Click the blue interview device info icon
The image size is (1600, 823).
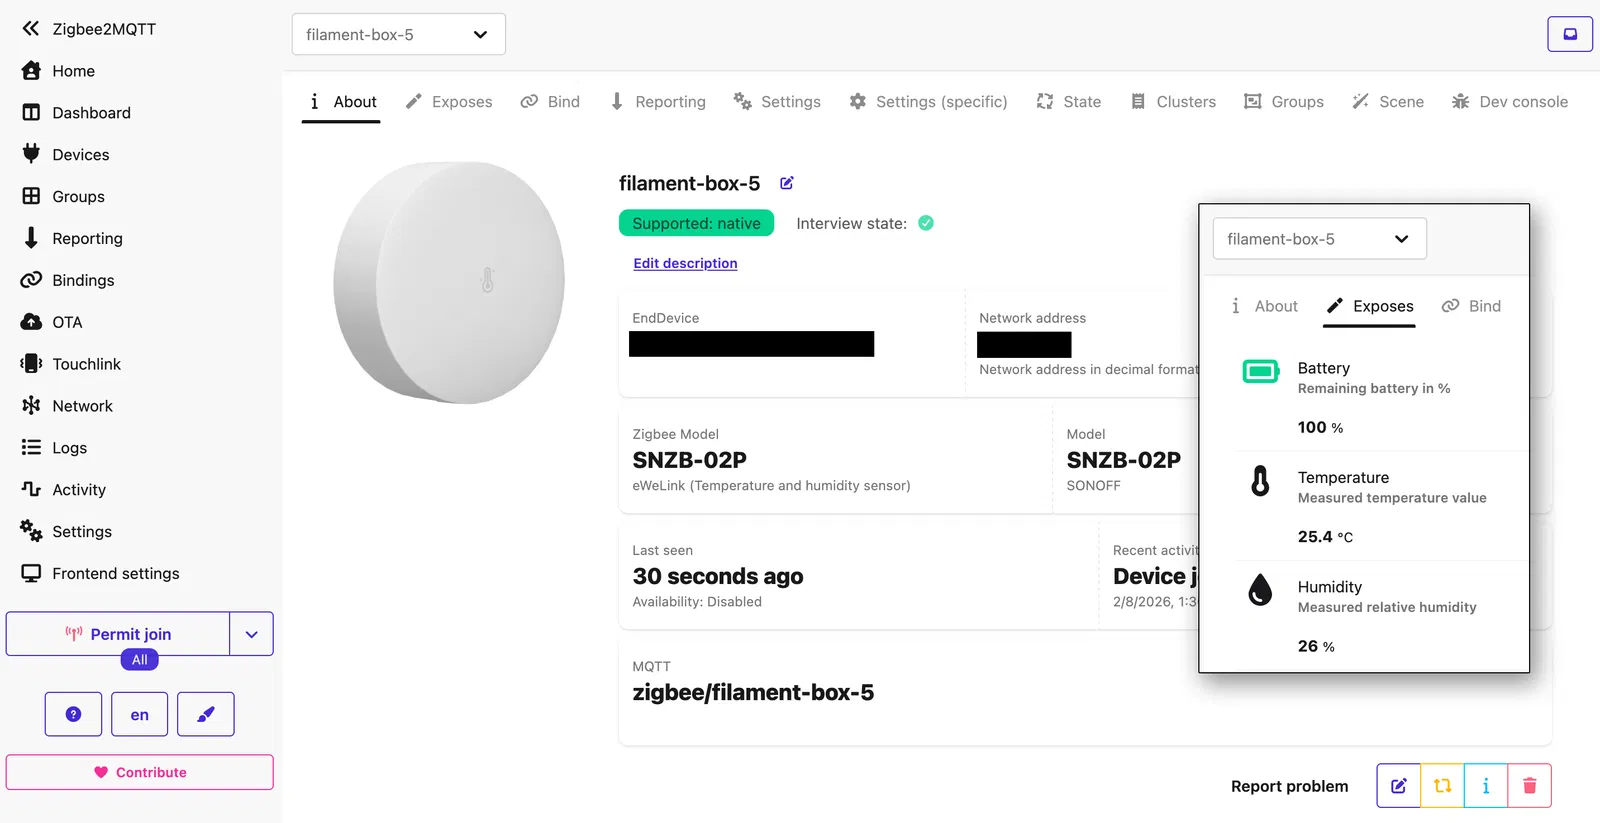[1486, 786]
